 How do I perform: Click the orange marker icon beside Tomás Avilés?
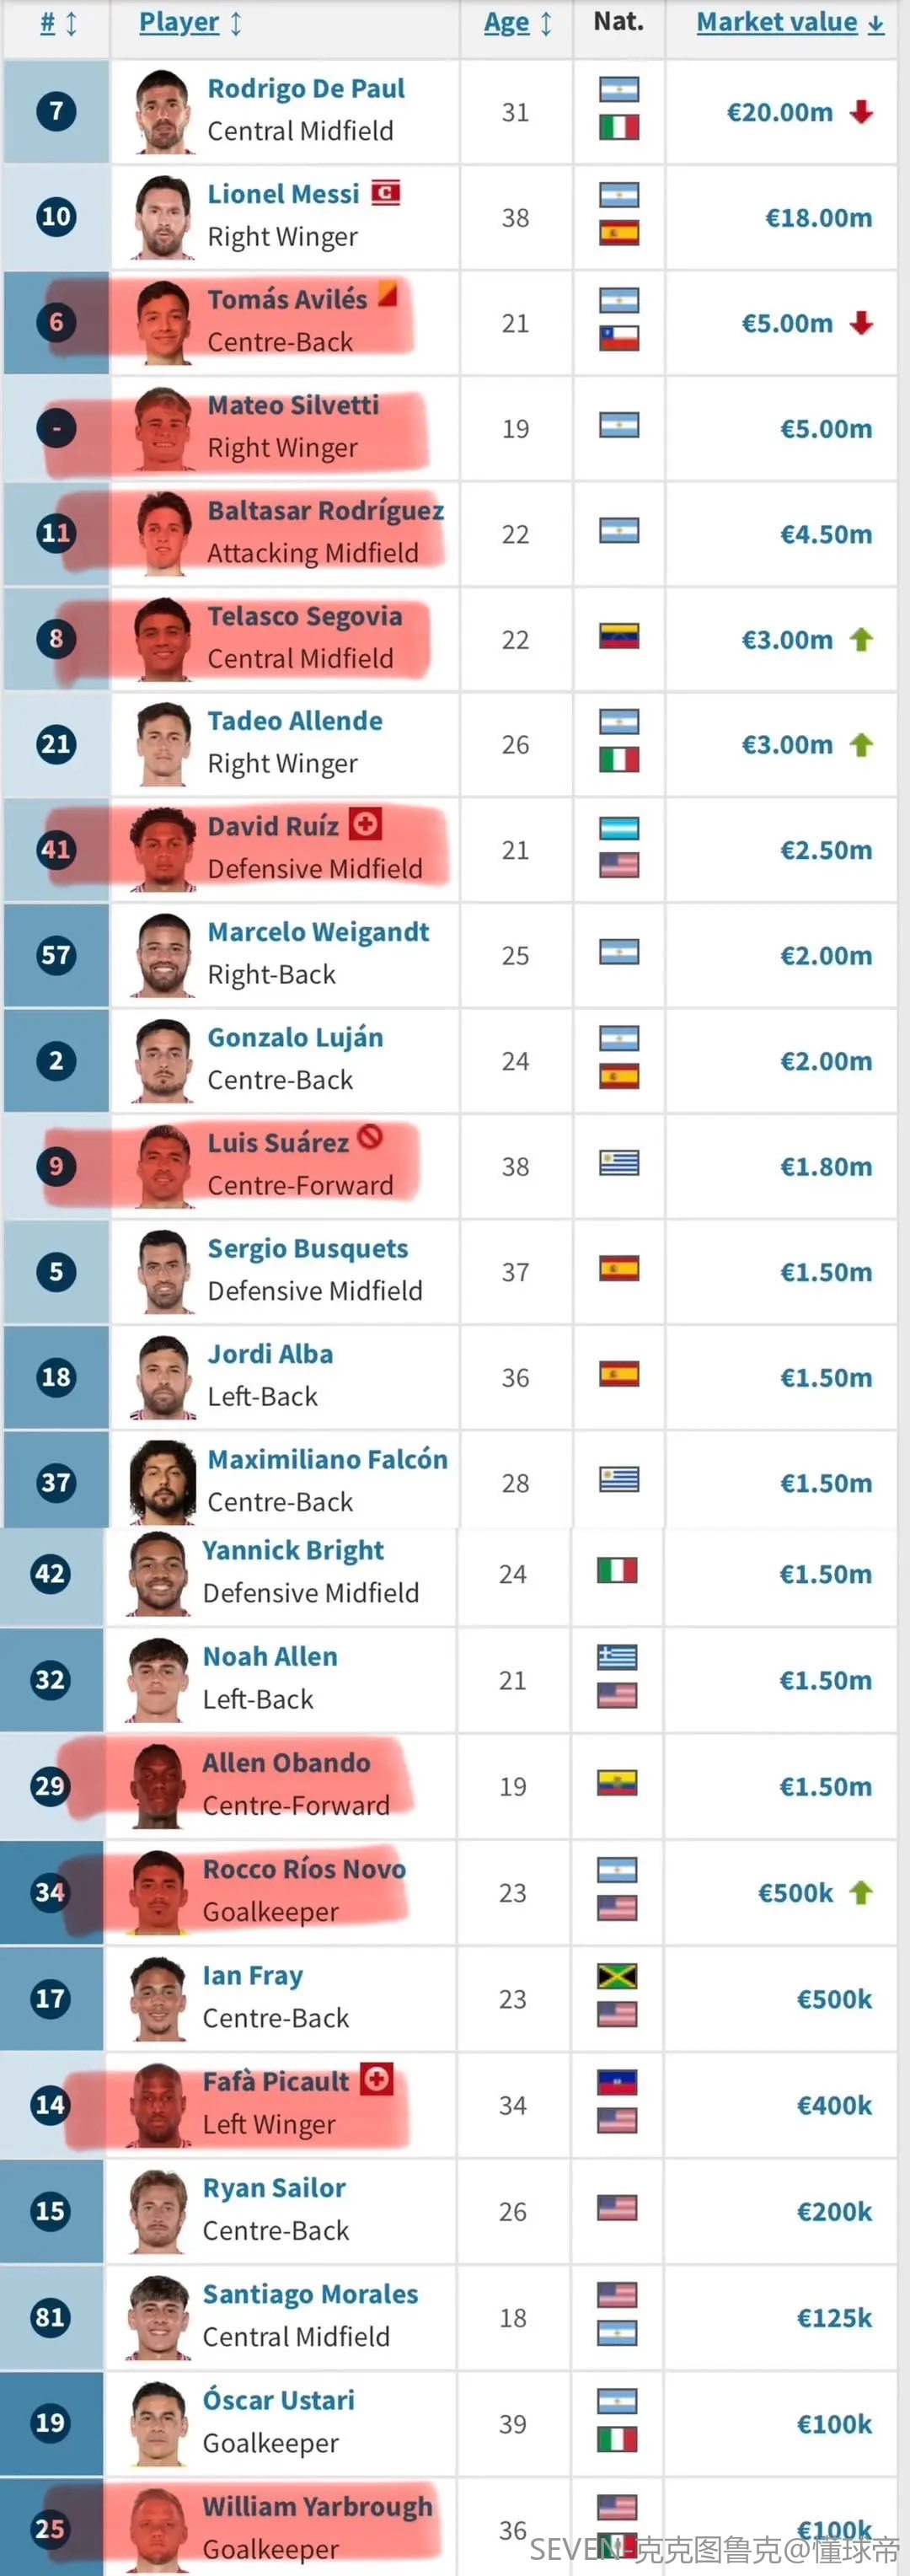pyautogui.click(x=388, y=294)
